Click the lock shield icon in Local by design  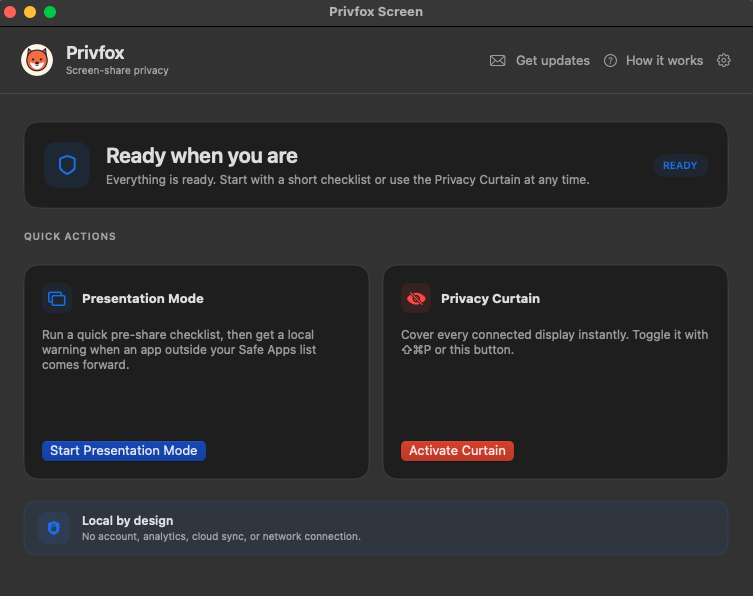pyautogui.click(x=54, y=528)
